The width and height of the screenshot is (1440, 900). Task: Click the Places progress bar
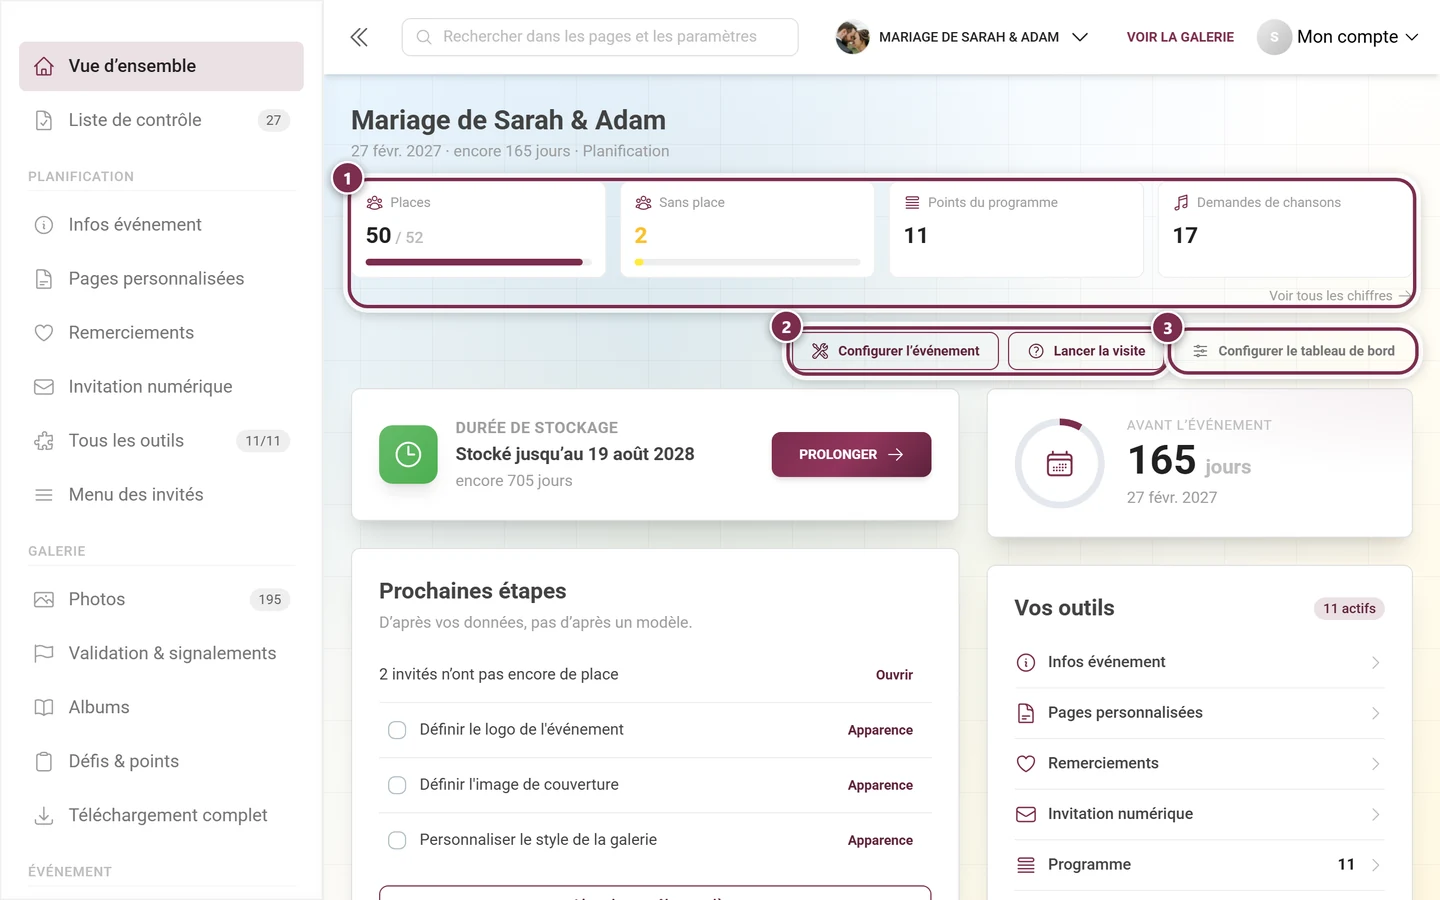click(x=478, y=262)
